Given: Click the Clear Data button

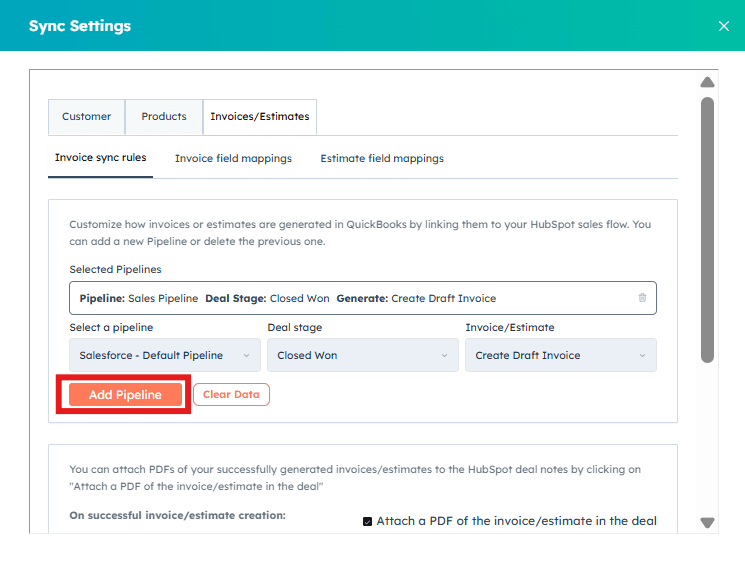Looking at the screenshot, I should pyautogui.click(x=231, y=395).
